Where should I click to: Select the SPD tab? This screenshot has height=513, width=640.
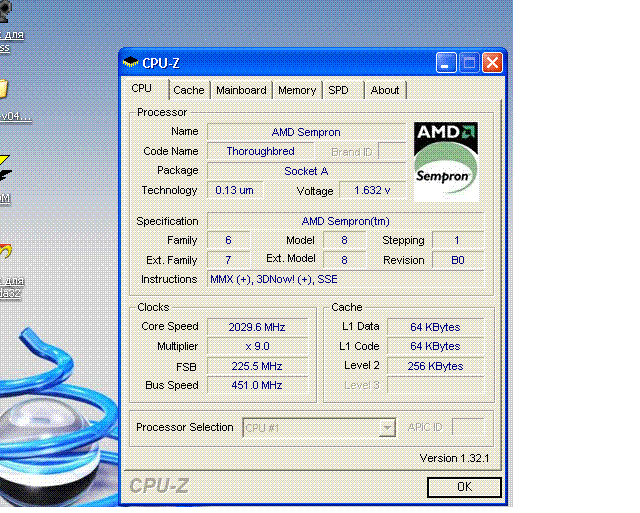click(338, 90)
